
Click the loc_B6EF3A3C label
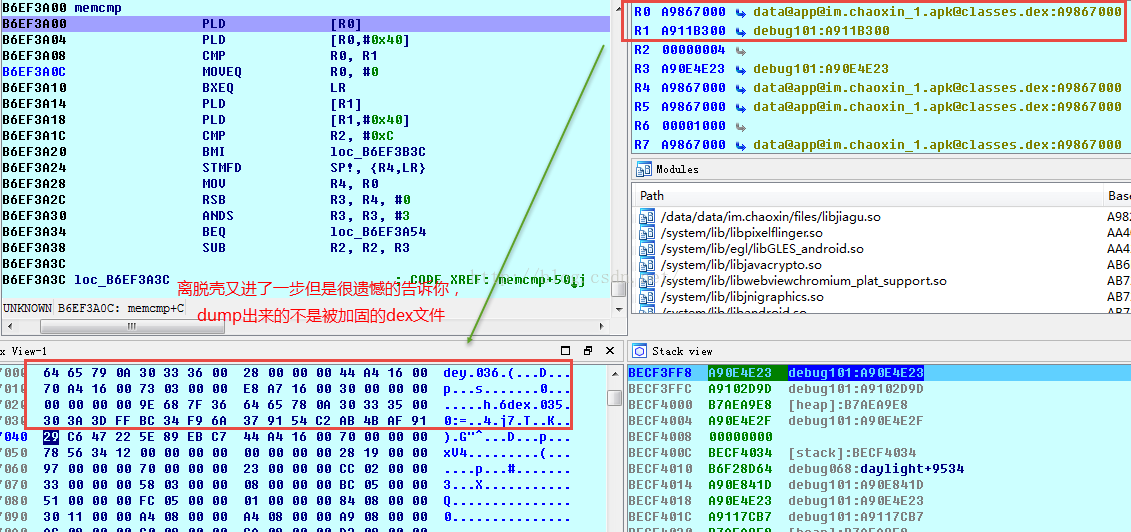click(122, 280)
